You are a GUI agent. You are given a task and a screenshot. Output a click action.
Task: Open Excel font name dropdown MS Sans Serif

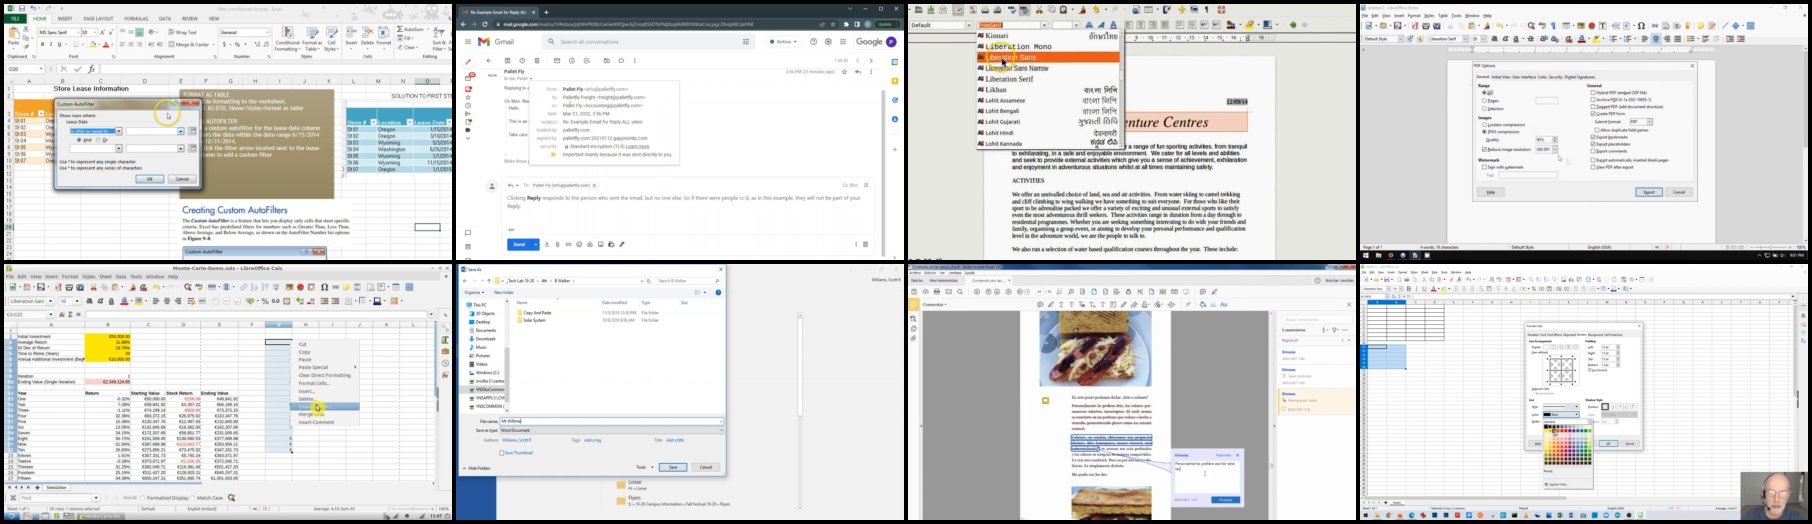coord(78,32)
